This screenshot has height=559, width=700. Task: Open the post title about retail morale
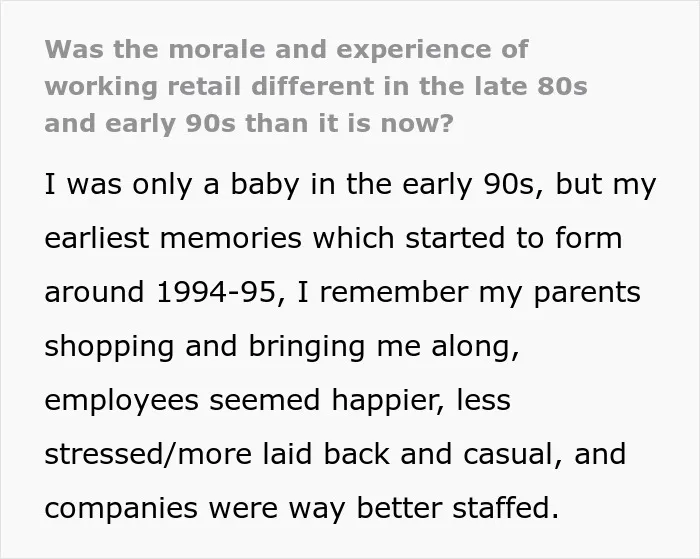(x=316, y=86)
